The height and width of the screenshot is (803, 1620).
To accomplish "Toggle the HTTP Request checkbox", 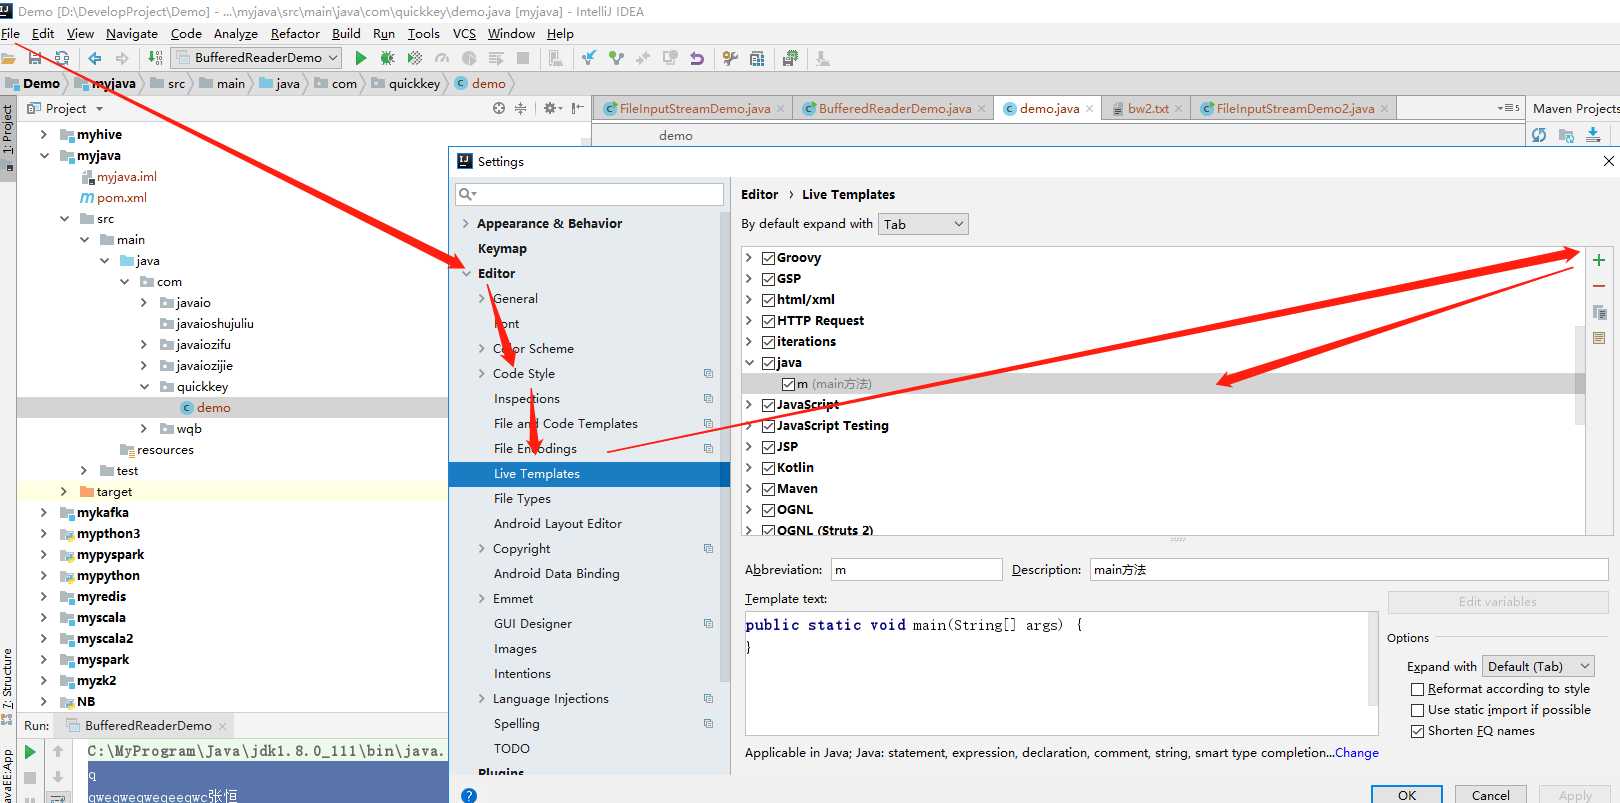I will point(768,321).
